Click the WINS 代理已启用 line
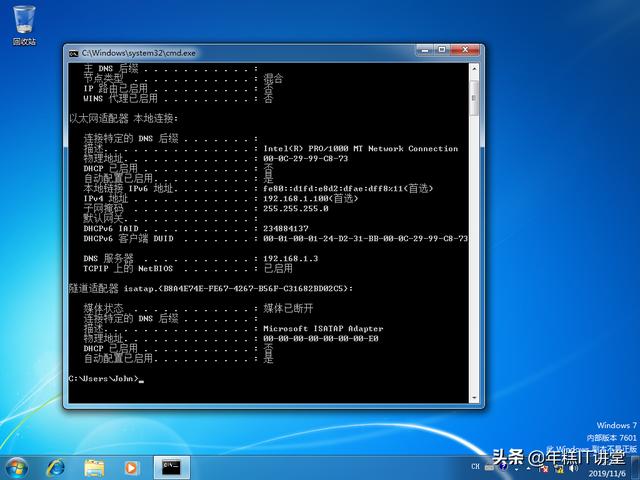This screenshot has height=480, width=640. [x=178, y=98]
